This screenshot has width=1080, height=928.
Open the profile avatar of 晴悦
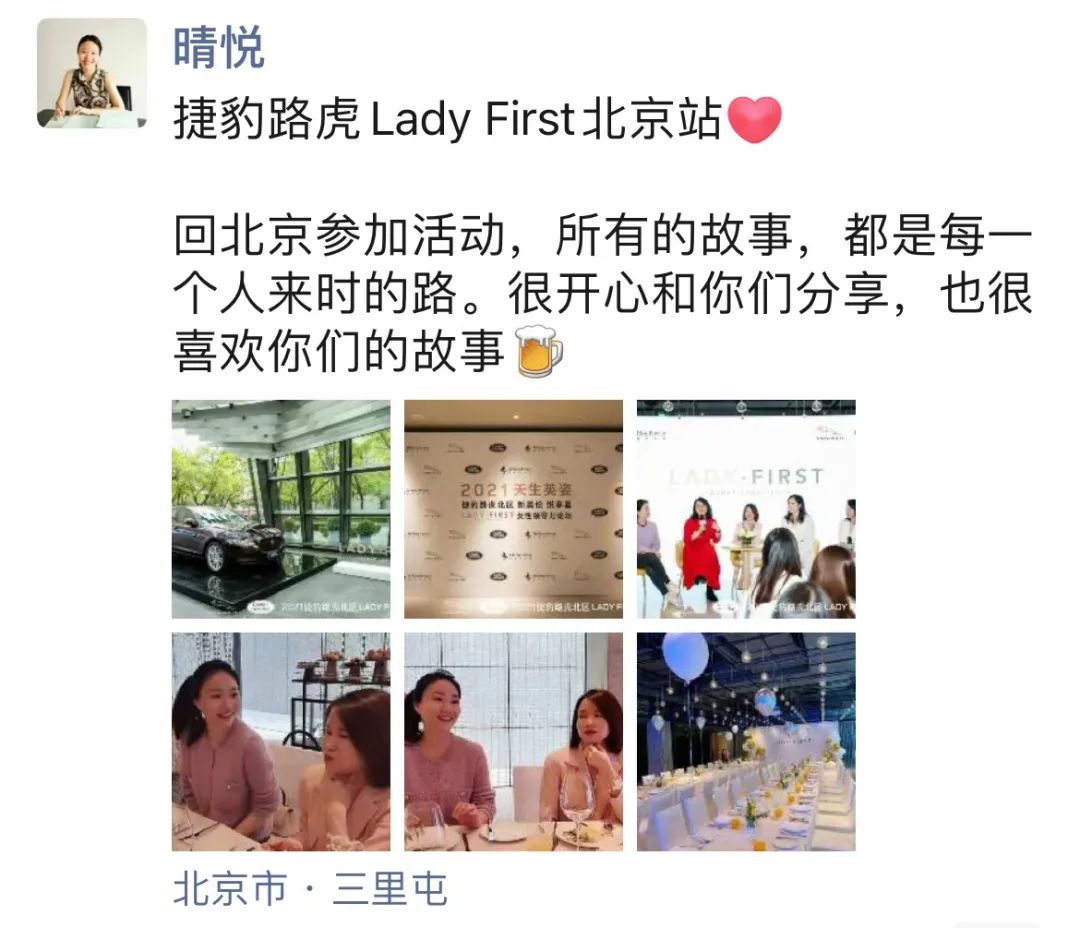[92, 73]
